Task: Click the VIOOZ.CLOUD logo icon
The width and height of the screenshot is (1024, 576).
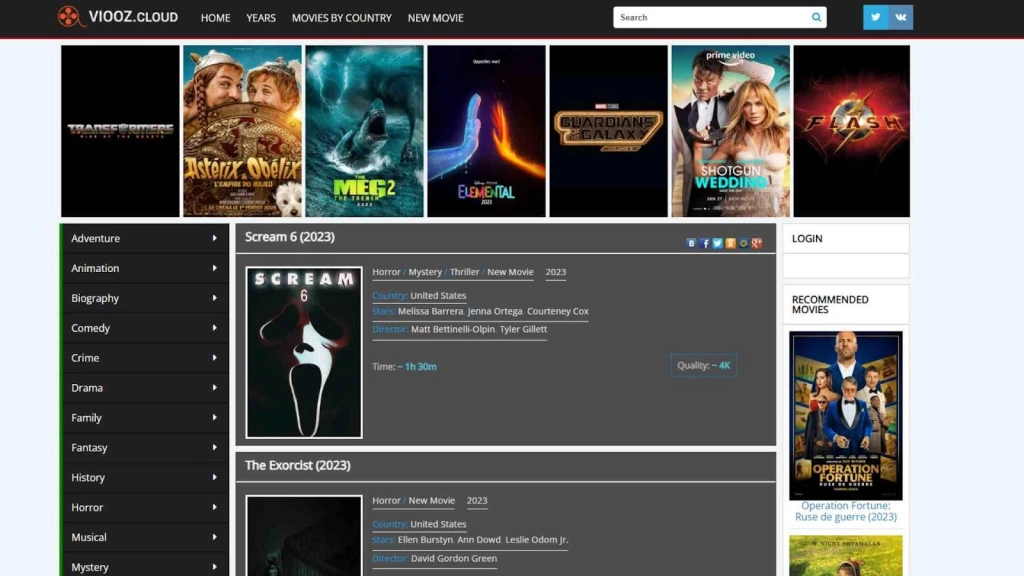Action: (67, 17)
